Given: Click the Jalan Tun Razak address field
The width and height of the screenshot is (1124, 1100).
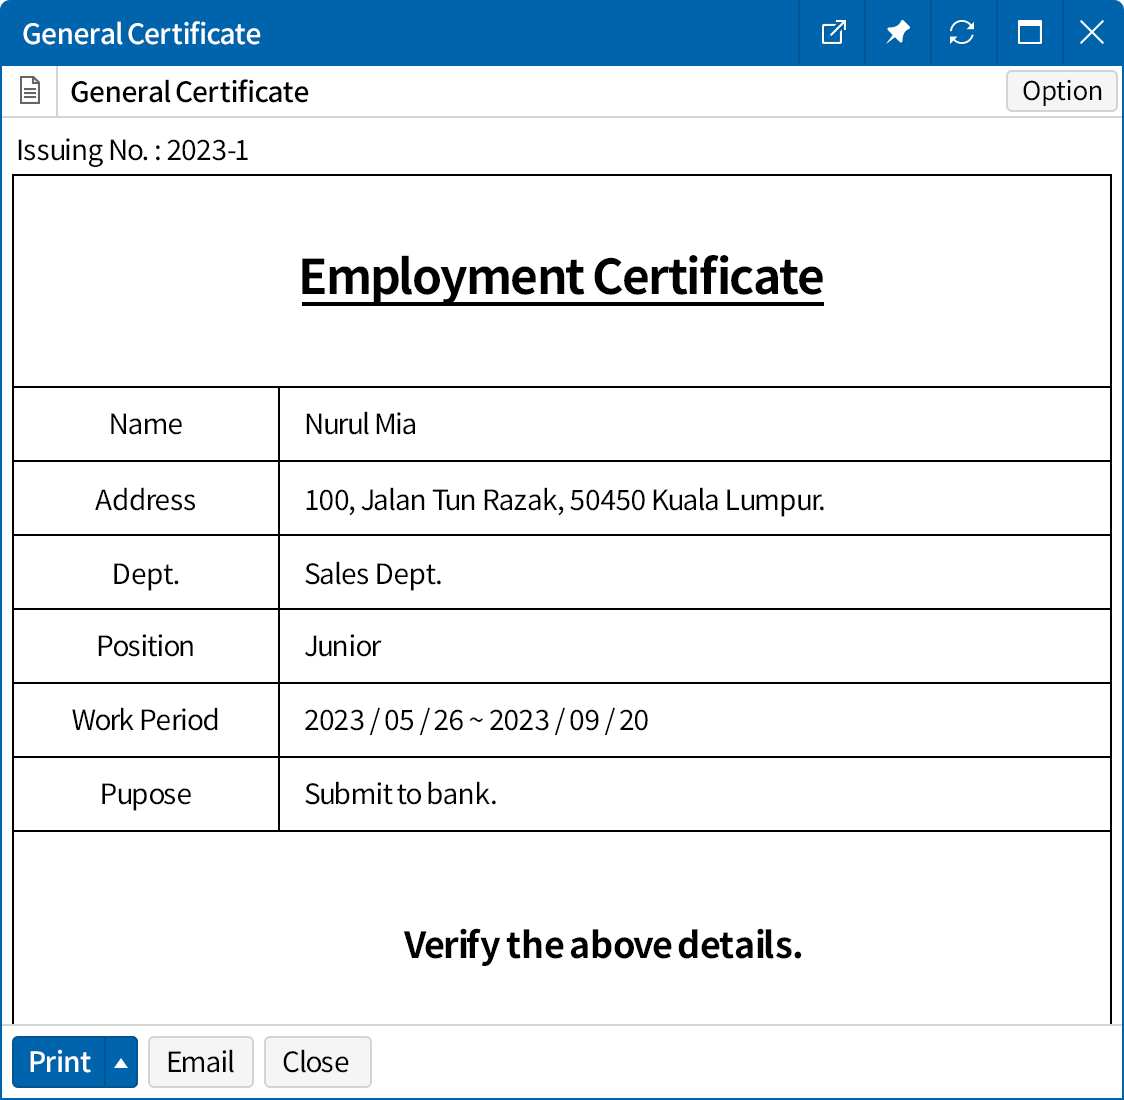Looking at the screenshot, I should click(564, 500).
